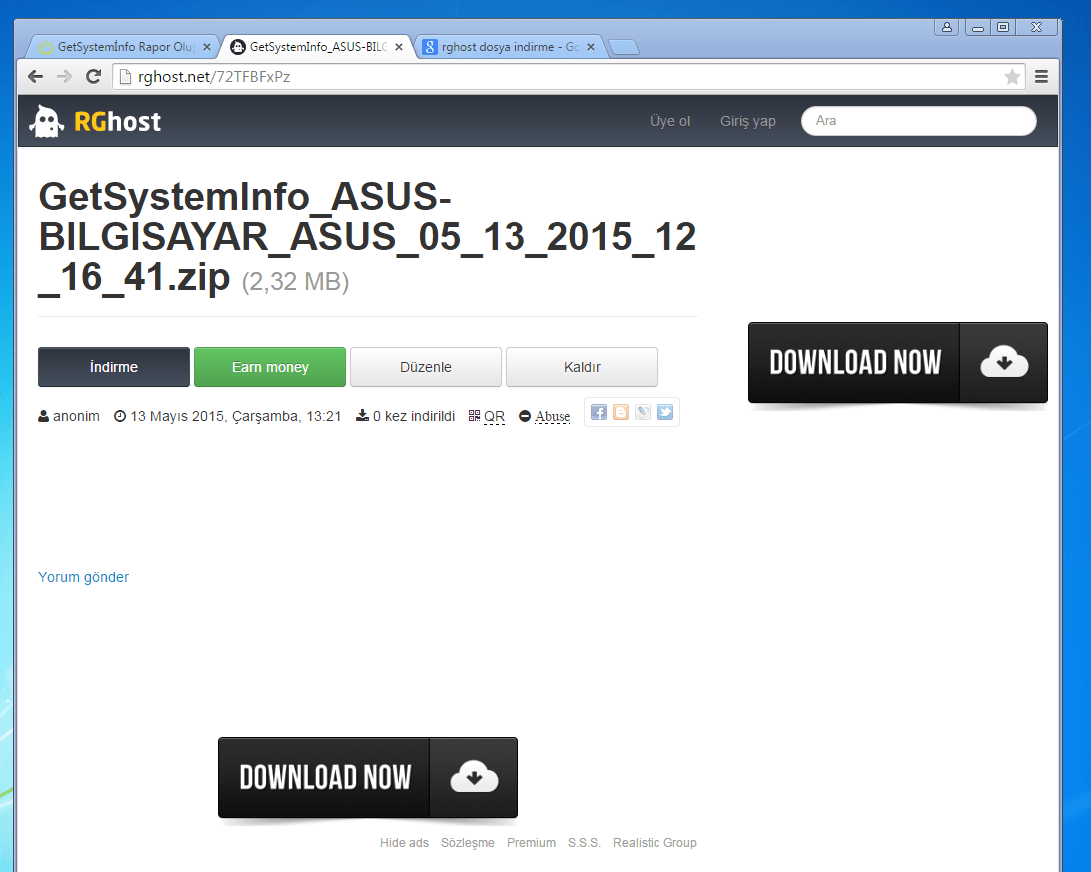Go back with the browser back arrow
The image size is (1091, 872).
(35, 77)
